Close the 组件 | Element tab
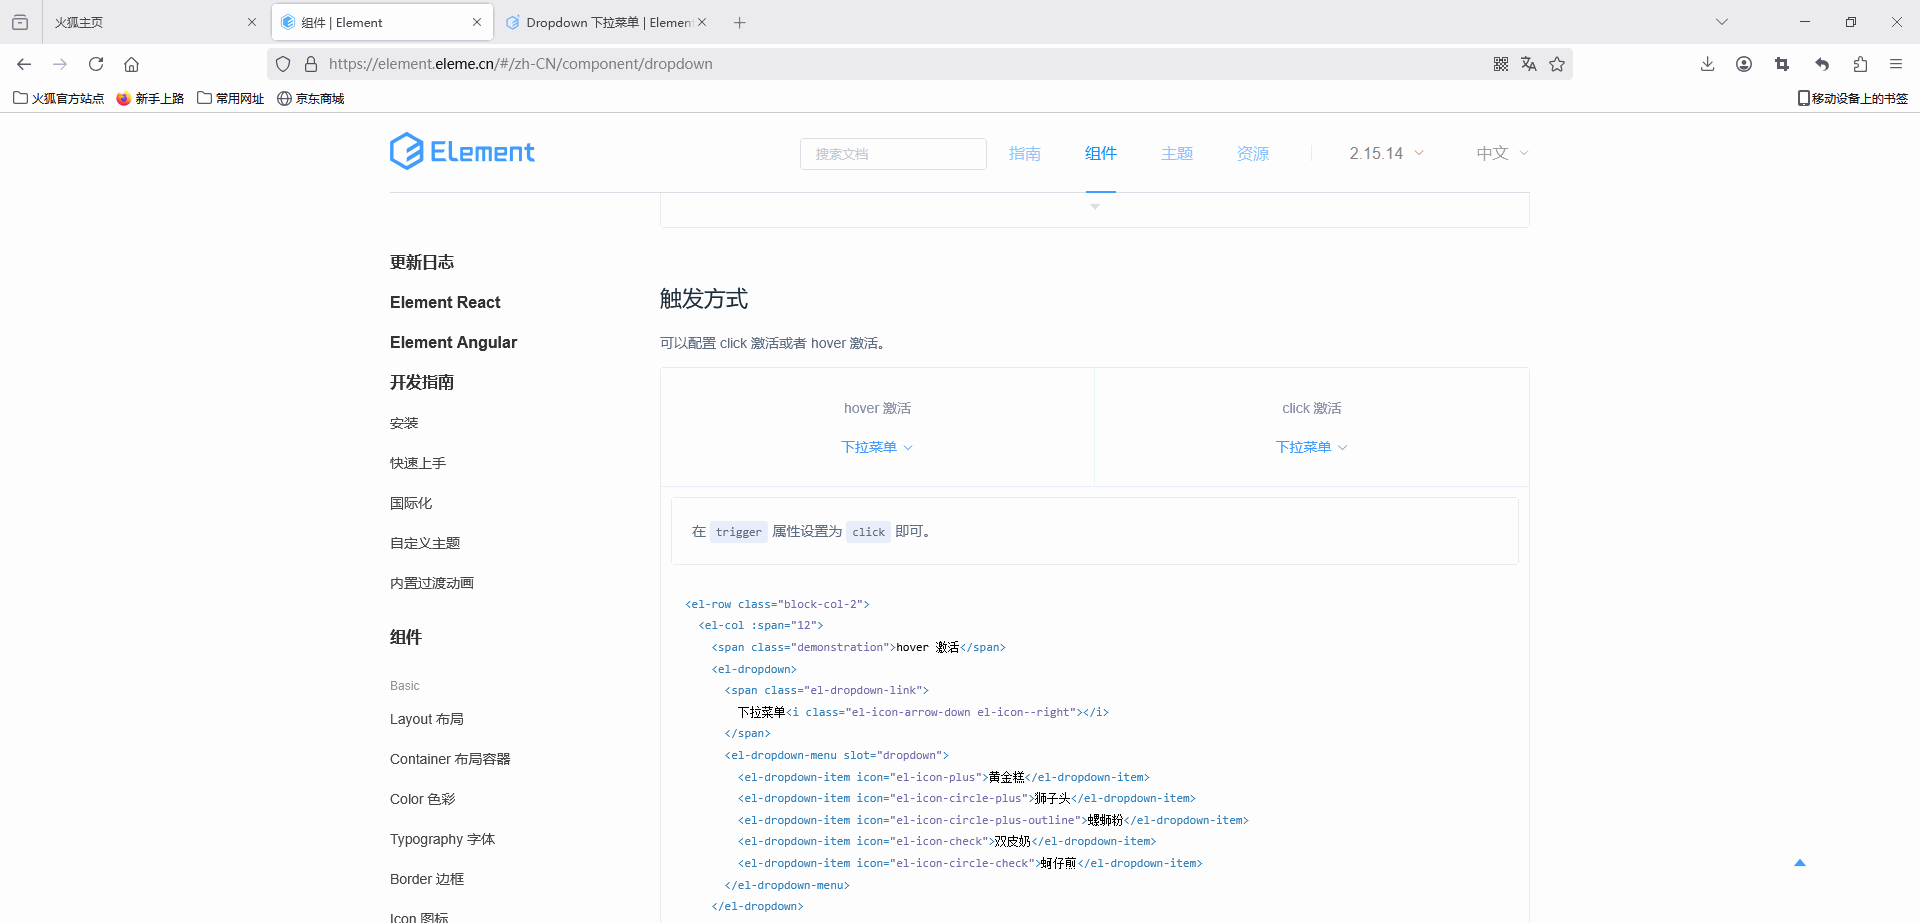Image resolution: width=1920 pixels, height=923 pixels. (477, 22)
